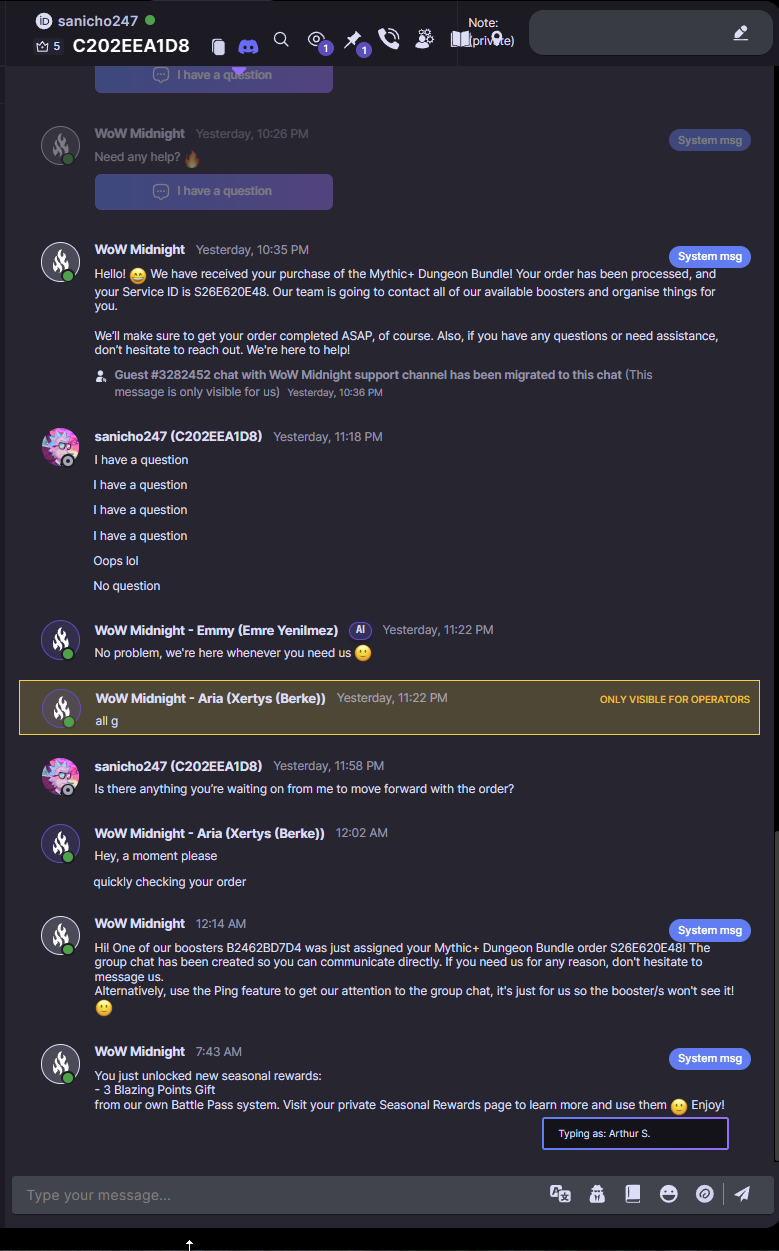Viewport: 779px width, 1251px height.
Task: Edit the private note pencil icon
Action: (740, 33)
